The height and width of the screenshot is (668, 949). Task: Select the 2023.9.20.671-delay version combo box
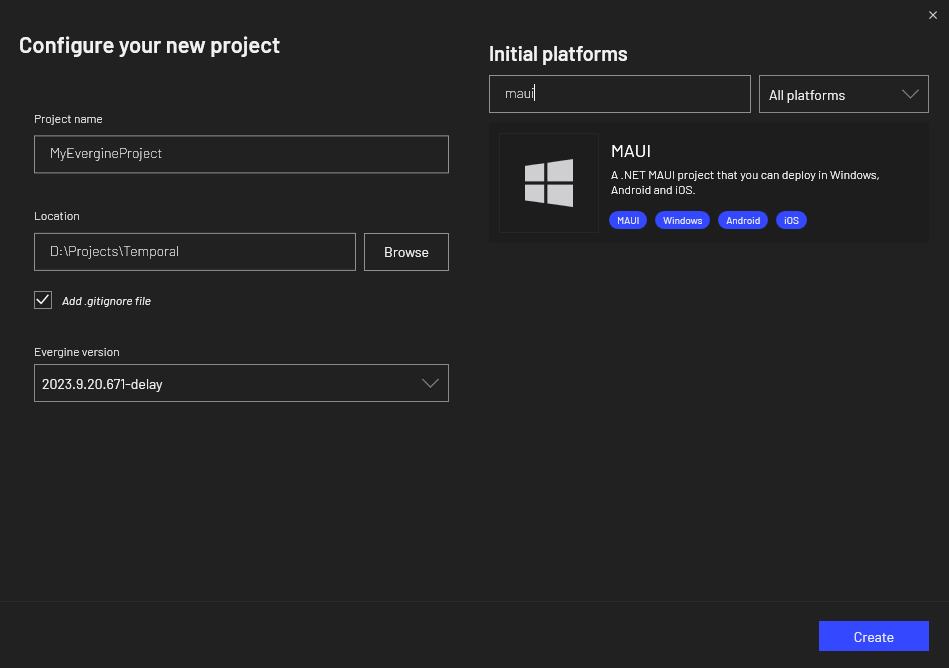point(241,383)
